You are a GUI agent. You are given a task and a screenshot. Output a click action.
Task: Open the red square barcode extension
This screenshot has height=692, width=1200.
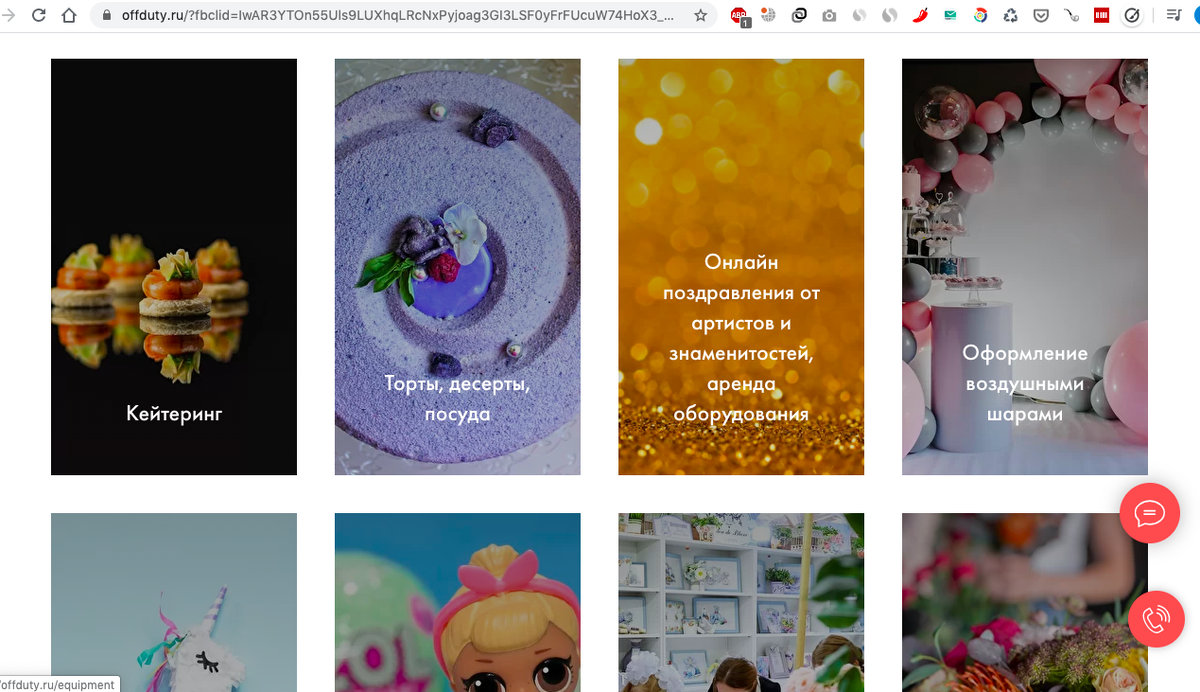pyautogui.click(x=1101, y=16)
